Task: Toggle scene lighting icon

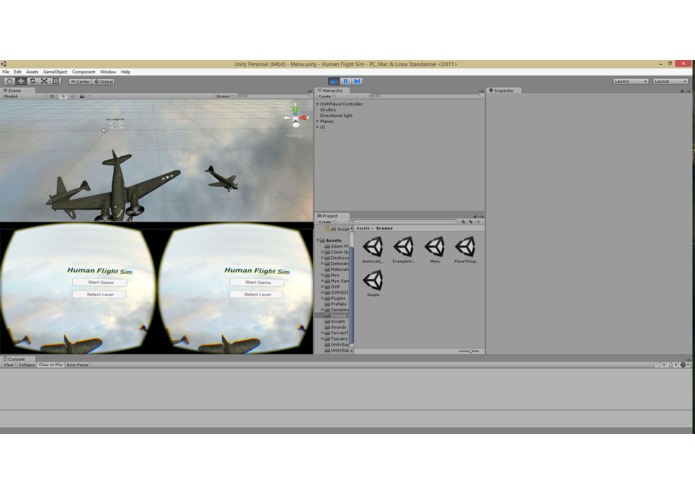Action: (63, 96)
